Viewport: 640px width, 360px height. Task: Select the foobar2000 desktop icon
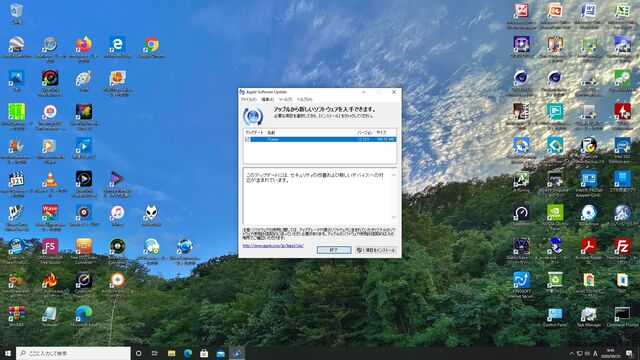151,213
